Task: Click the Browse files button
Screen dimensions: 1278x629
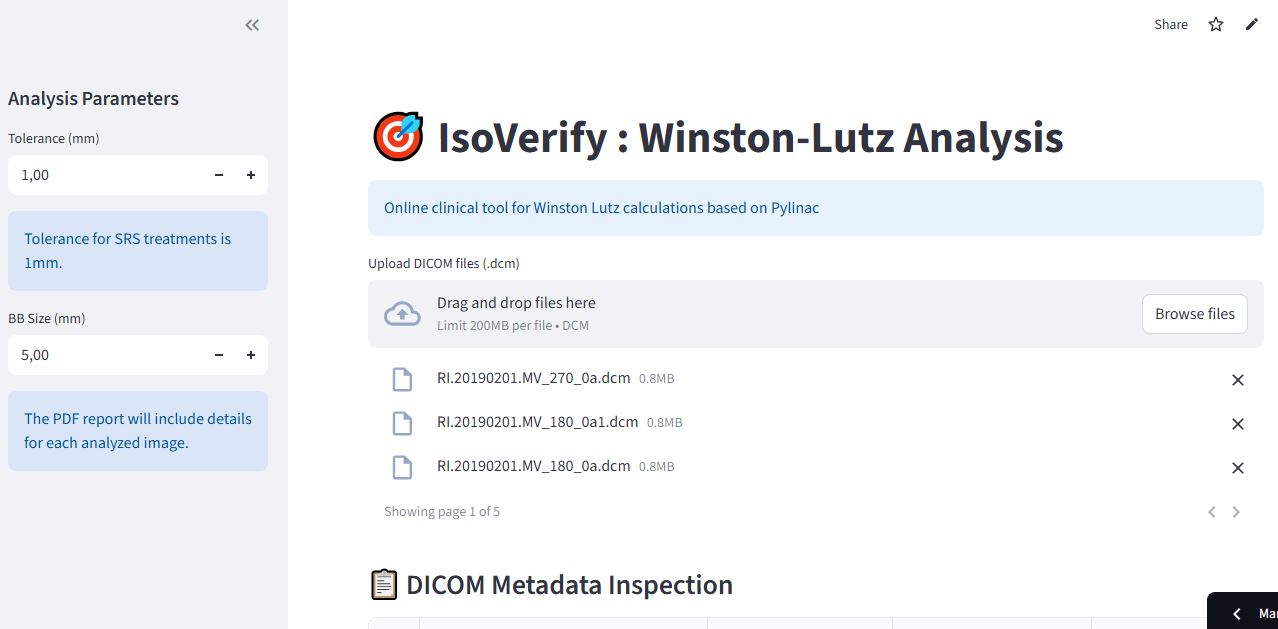Action: (x=1194, y=314)
